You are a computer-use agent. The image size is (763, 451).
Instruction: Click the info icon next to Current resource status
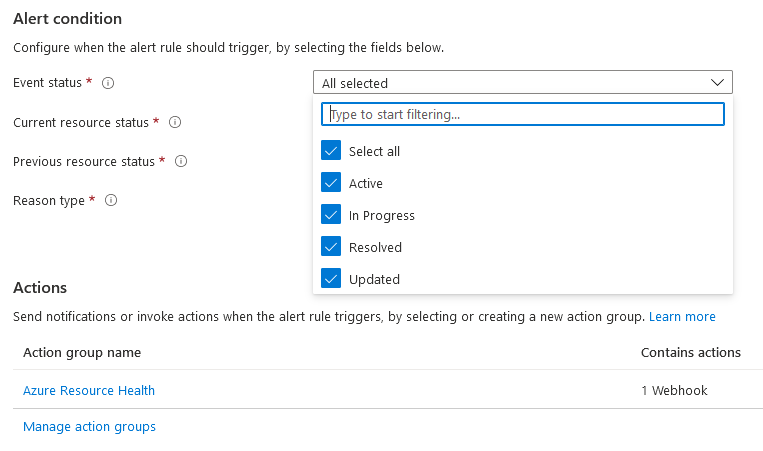tap(175, 122)
